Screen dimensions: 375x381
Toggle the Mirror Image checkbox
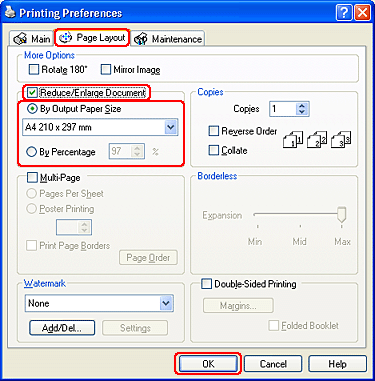click(105, 70)
